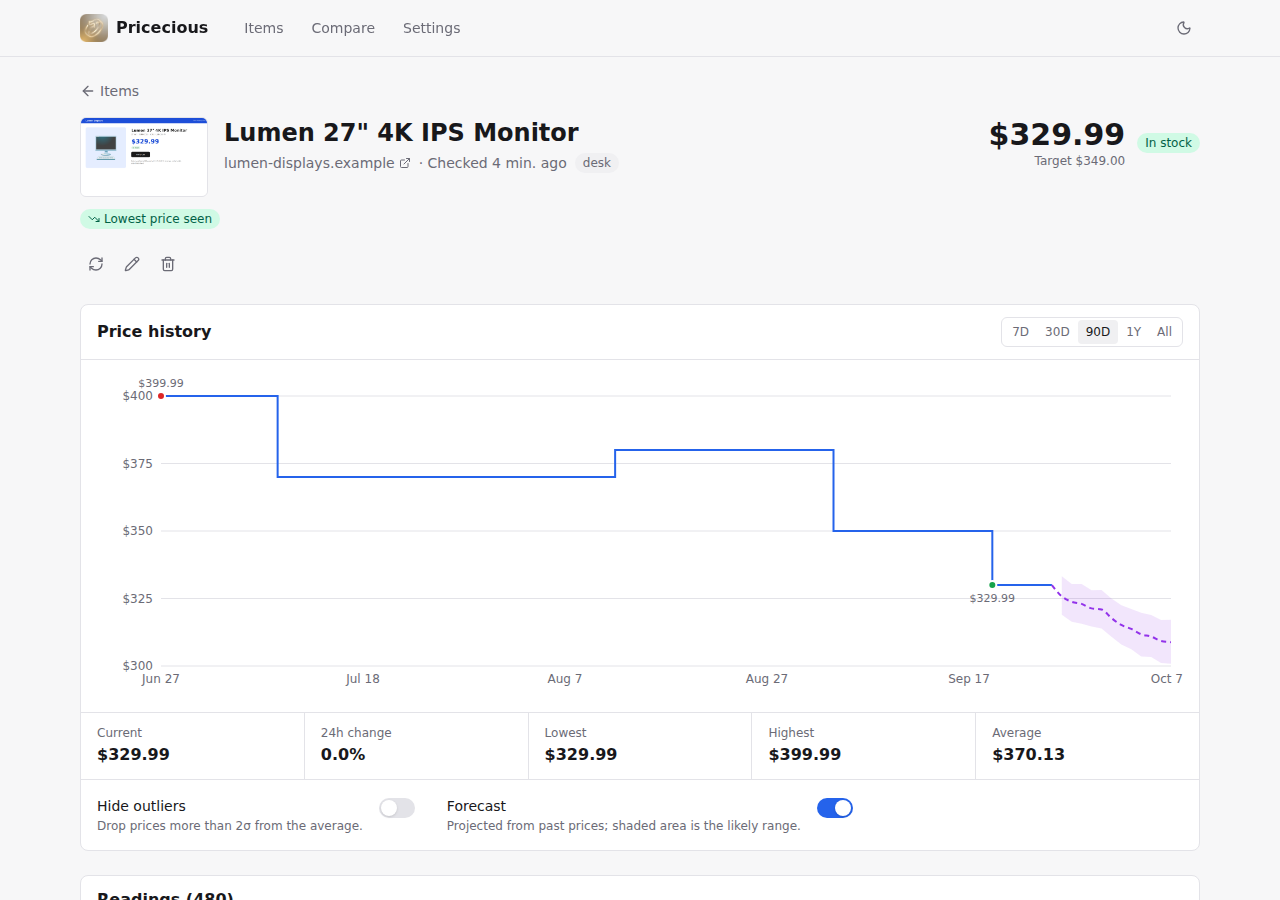Disable the Forecast switch
This screenshot has width=1280, height=900.
(x=835, y=808)
